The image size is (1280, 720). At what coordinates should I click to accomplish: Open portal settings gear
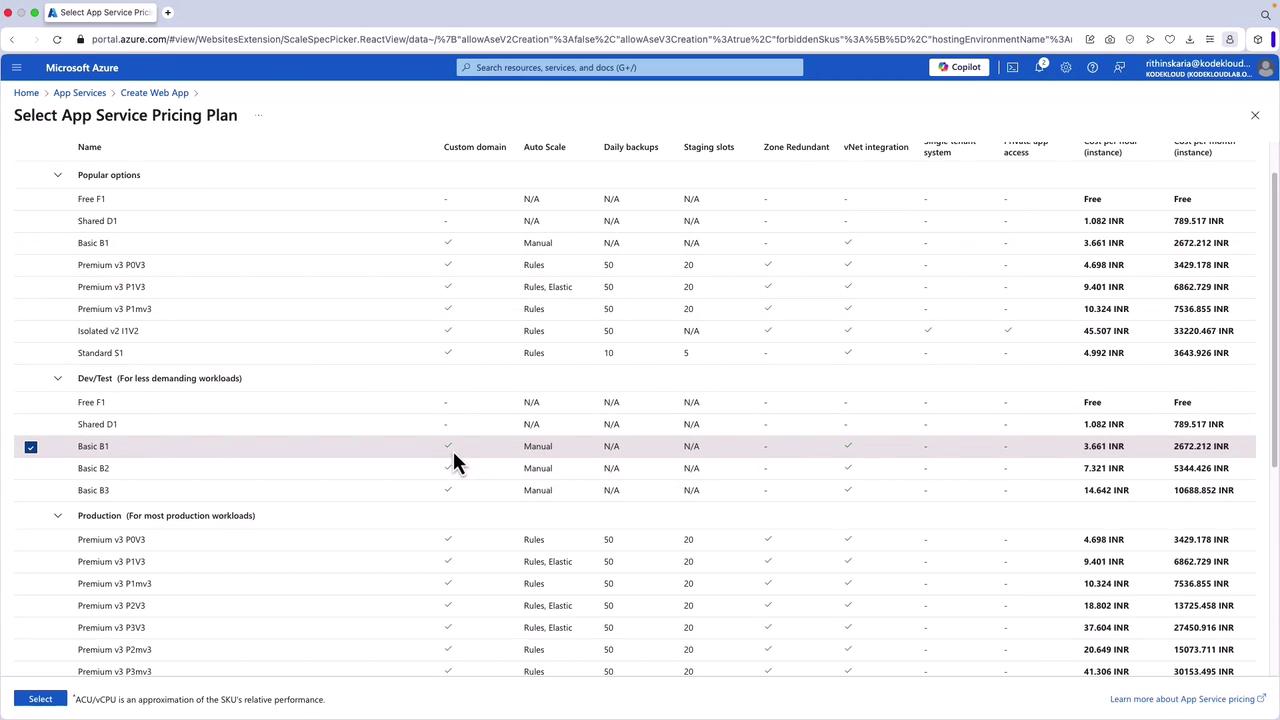pyautogui.click(x=1066, y=67)
